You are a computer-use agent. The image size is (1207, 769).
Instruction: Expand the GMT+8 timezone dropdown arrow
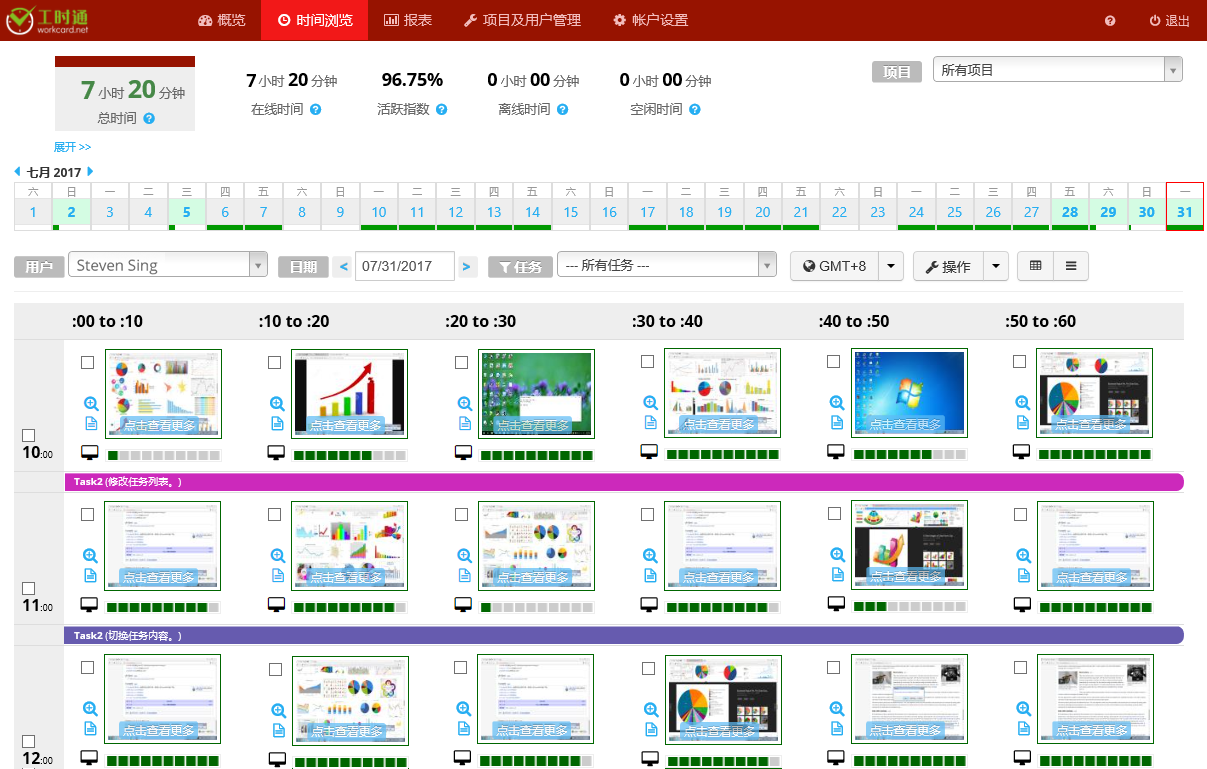[x=891, y=266]
